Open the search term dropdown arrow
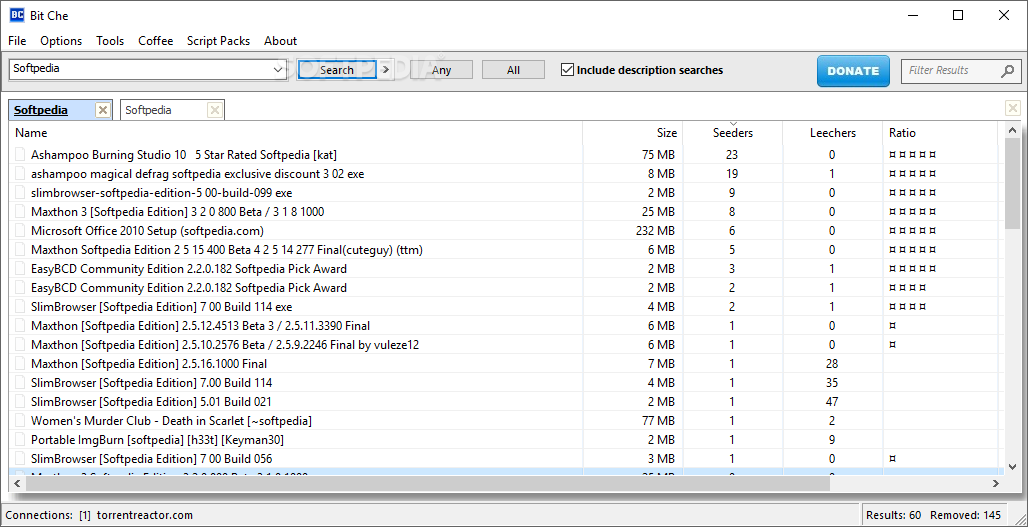Screen dimensions: 1028x527 [277, 69]
